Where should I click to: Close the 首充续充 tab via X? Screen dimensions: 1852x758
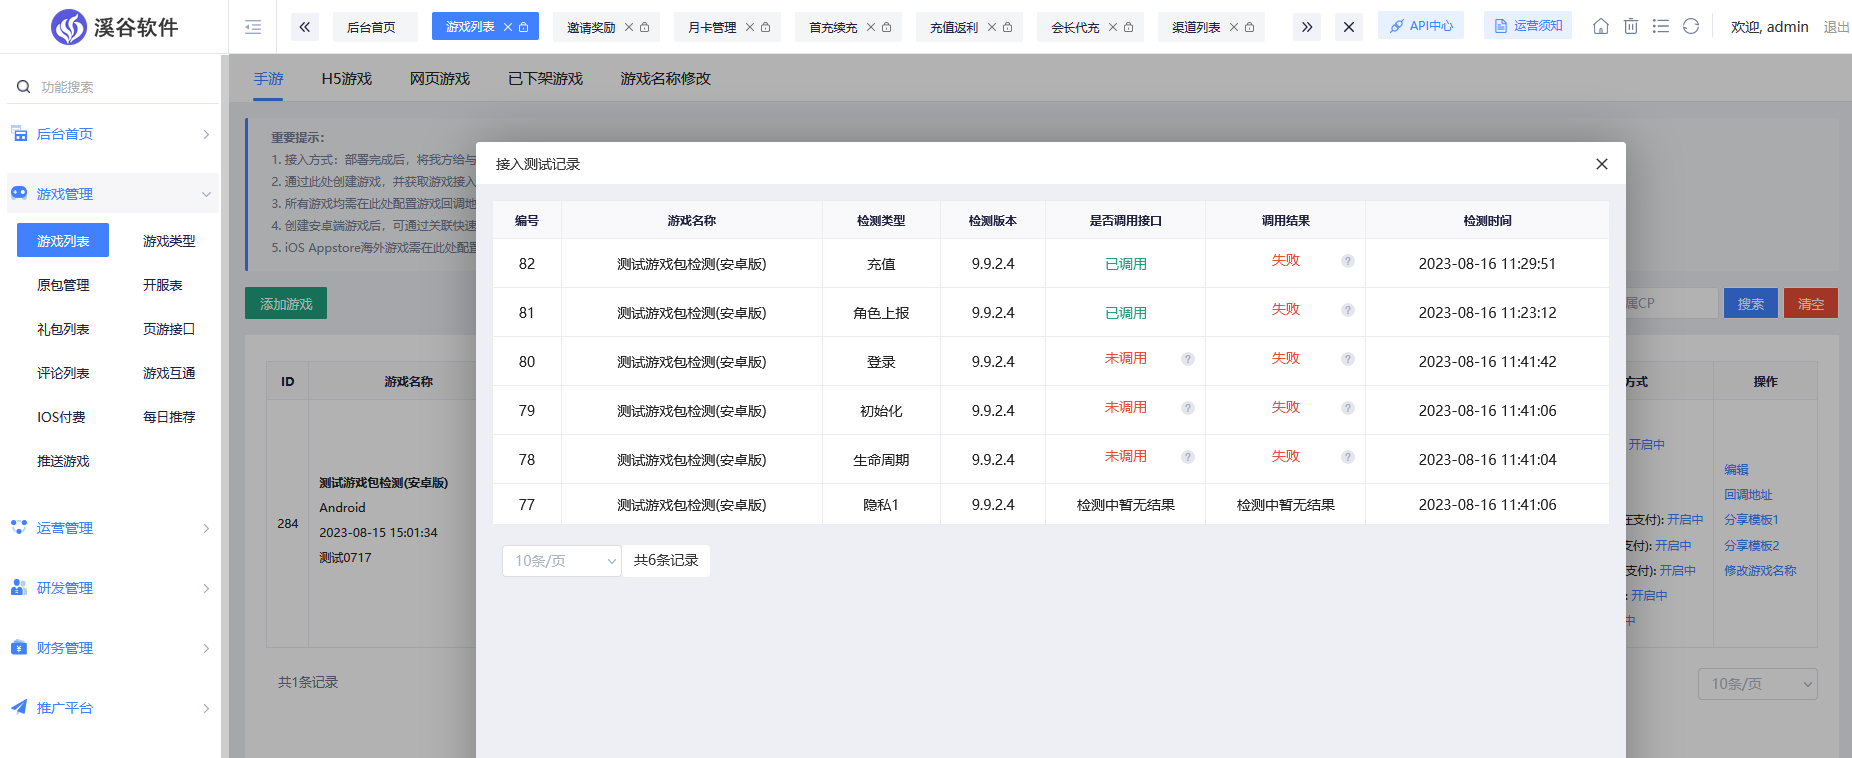coord(871,27)
